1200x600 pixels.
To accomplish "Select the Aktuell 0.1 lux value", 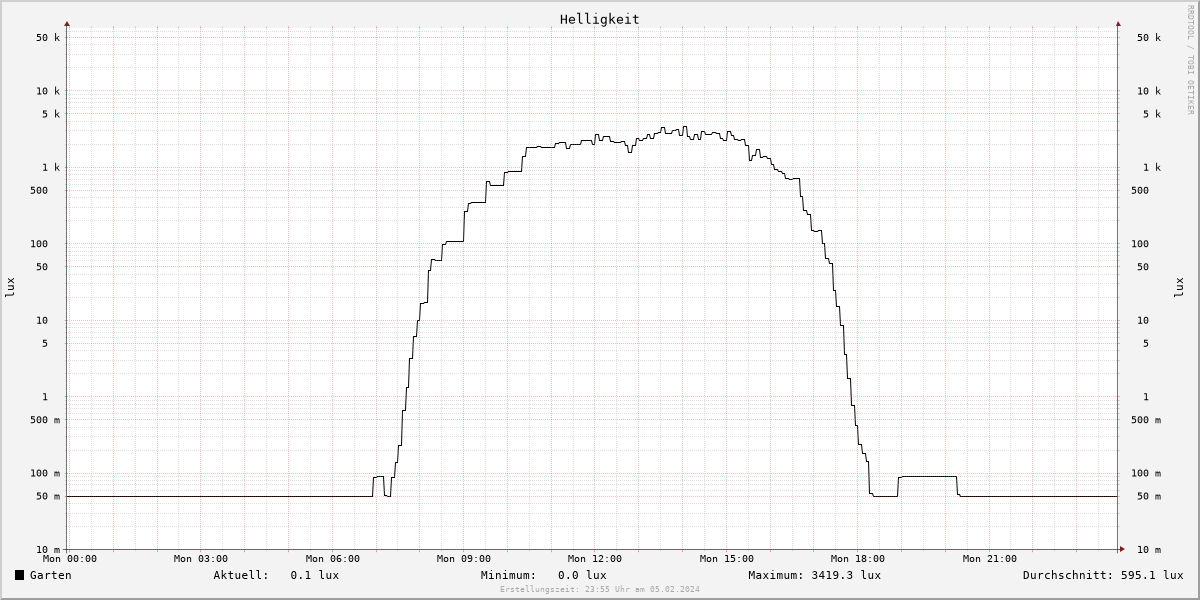I will (x=314, y=575).
